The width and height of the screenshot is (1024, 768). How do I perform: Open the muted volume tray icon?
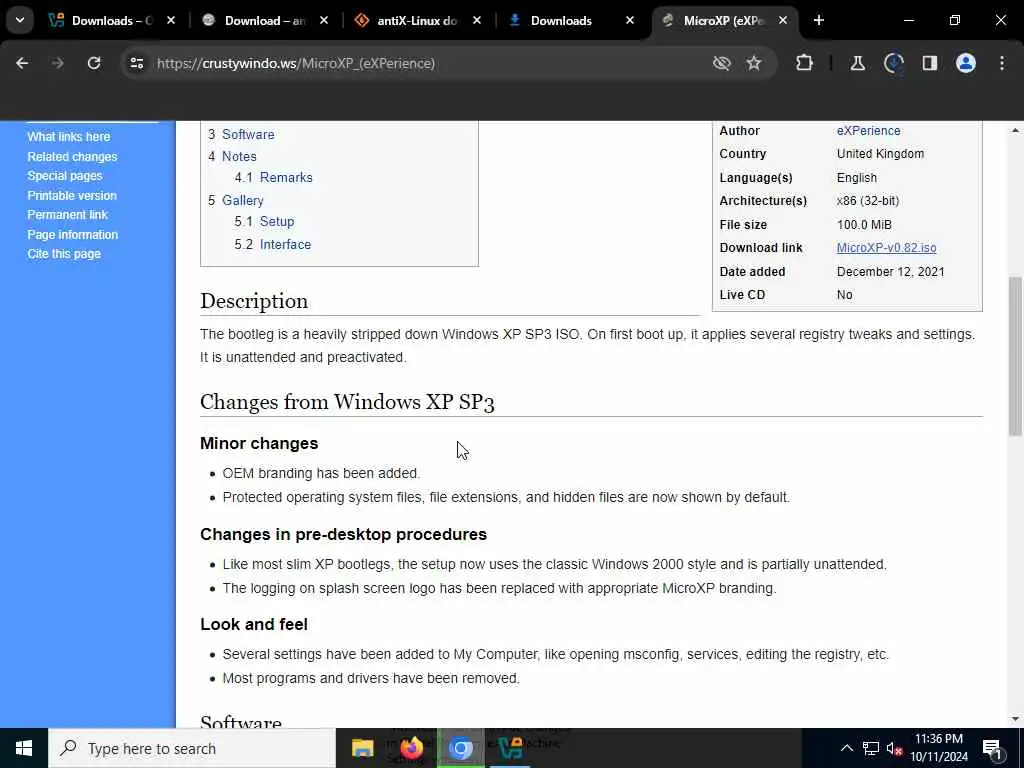tap(894, 748)
